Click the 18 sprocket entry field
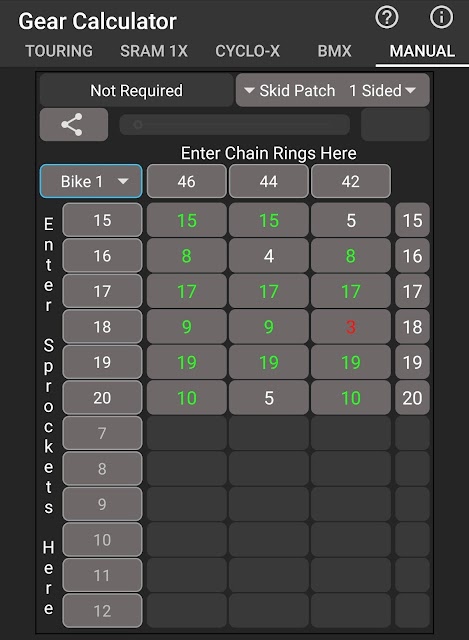The width and height of the screenshot is (469, 640). click(x=102, y=327)
